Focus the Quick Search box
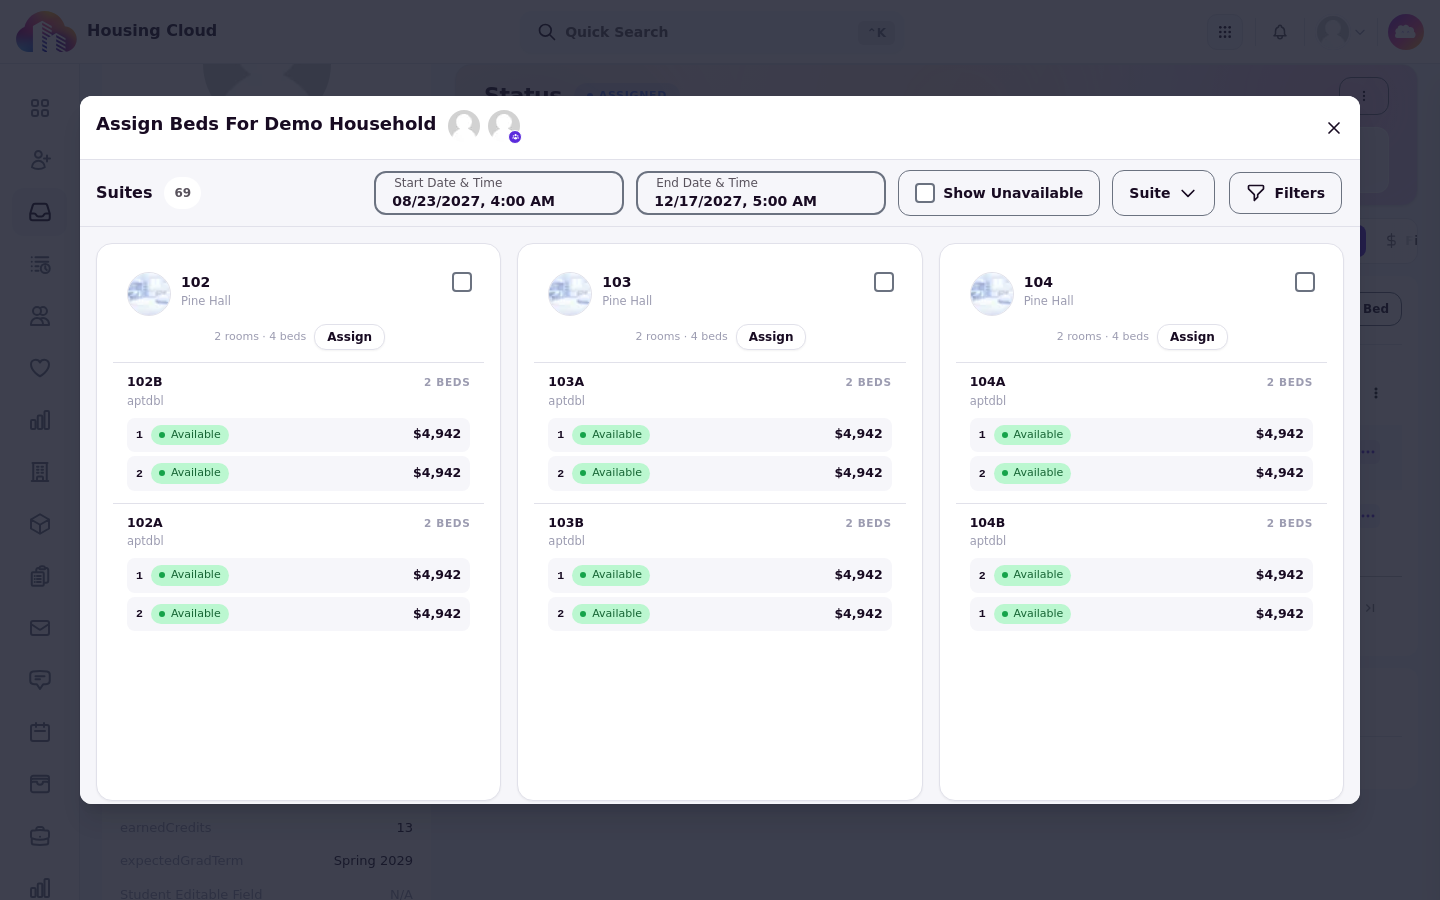Image resolution: width=1440 pixels, height=900 pixels. pyautogui.click(x=715, y=32)
